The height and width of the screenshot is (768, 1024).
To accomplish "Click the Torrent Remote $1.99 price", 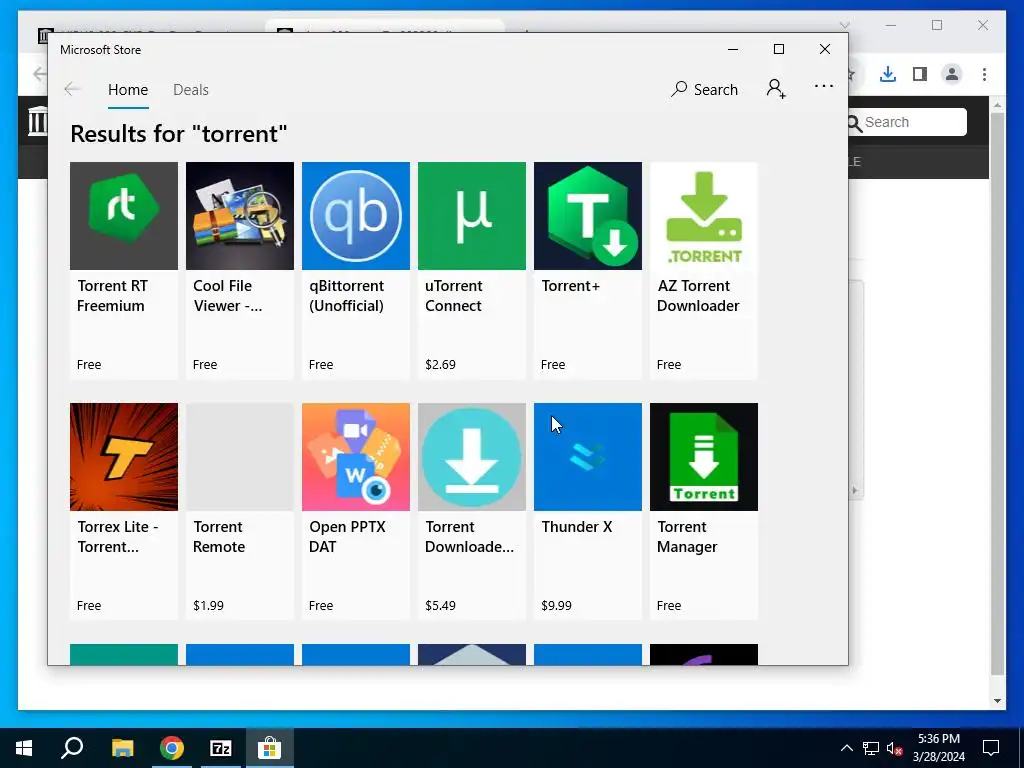I will point(208,605).
